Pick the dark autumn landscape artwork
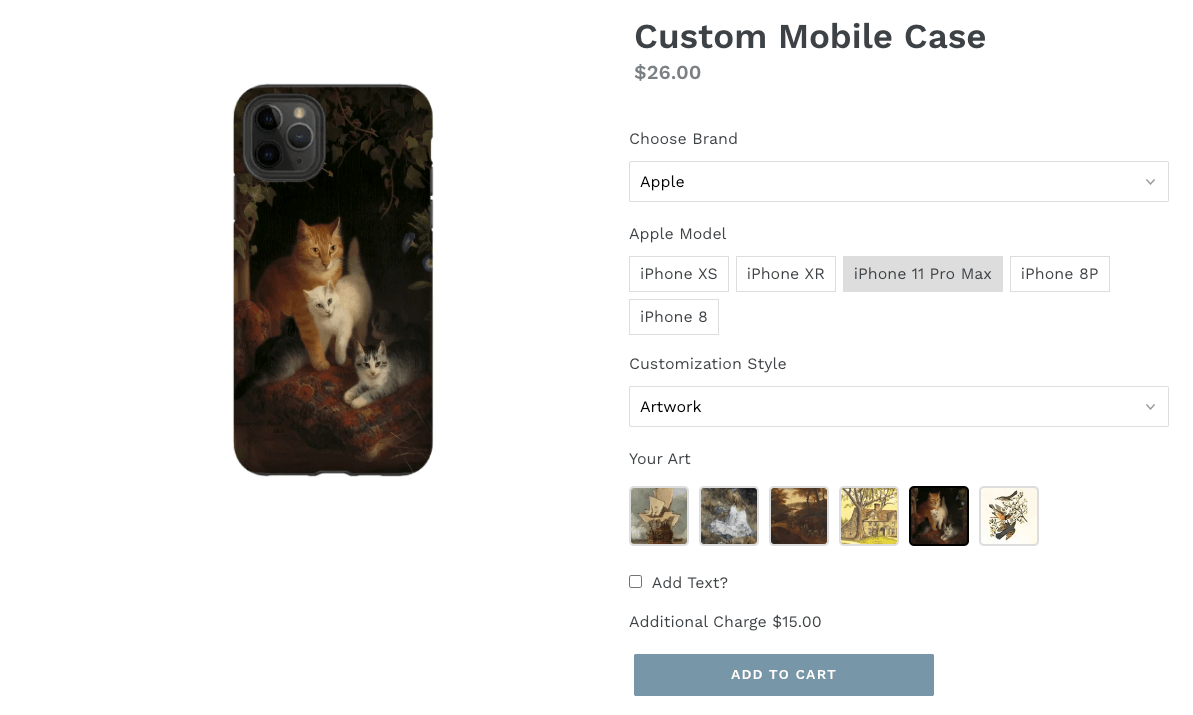Viewport: 1193px width, 715px height. (799, 516)
